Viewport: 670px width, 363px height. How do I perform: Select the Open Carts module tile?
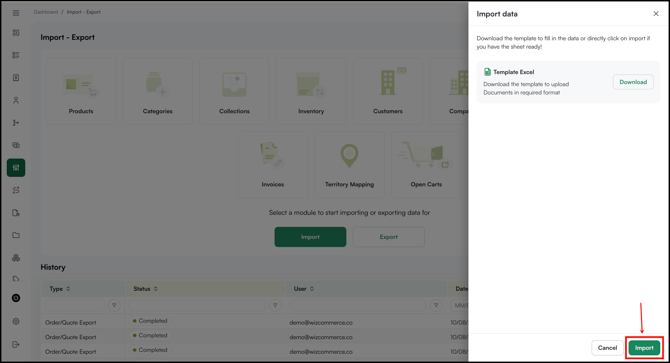click(x=426, y=165)
